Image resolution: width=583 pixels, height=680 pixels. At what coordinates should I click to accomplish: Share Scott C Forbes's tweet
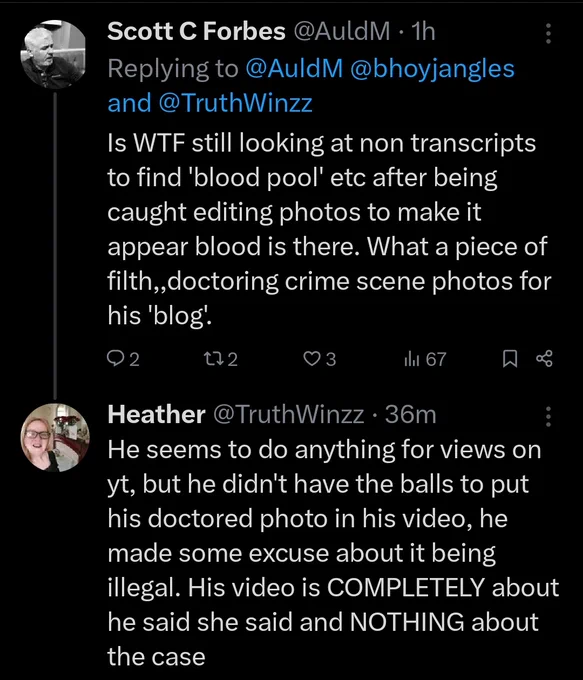tap(544, 359)
